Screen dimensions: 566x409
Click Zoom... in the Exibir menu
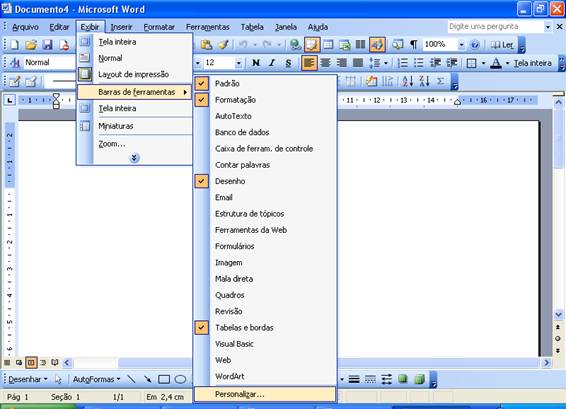[134, 144]
